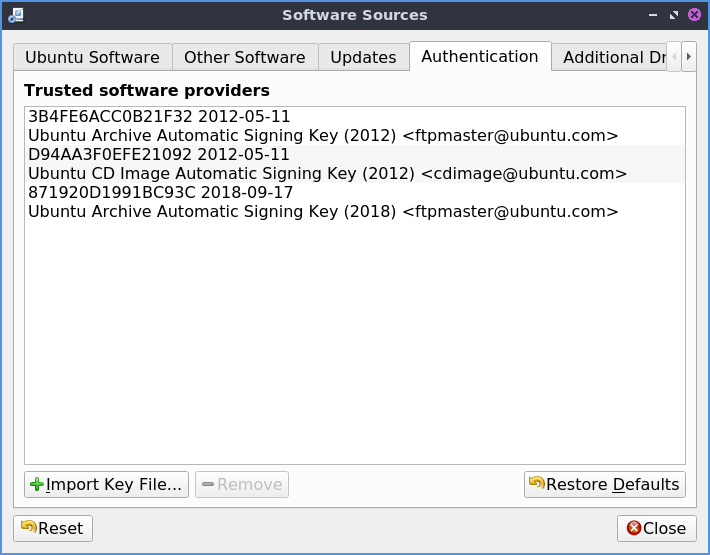Open the Other Software tab

coord(244,57)
